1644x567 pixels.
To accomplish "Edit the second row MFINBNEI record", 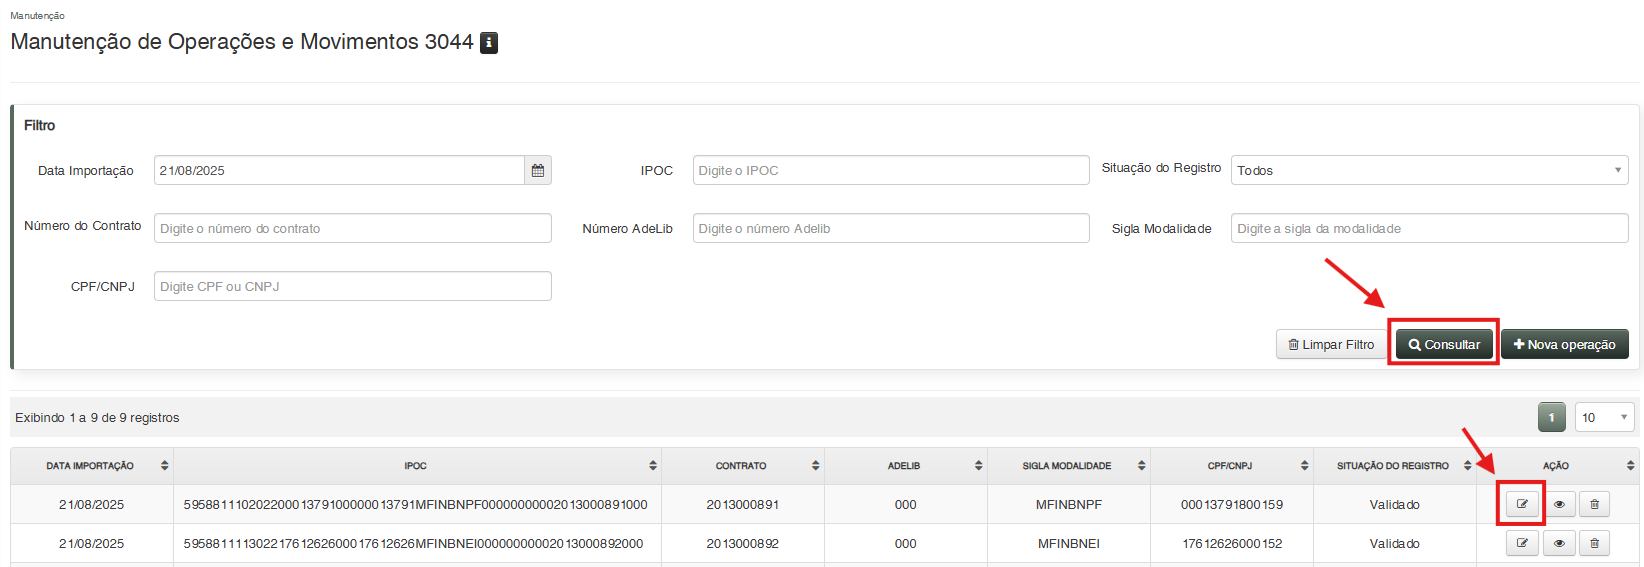I will (1522, 543).
